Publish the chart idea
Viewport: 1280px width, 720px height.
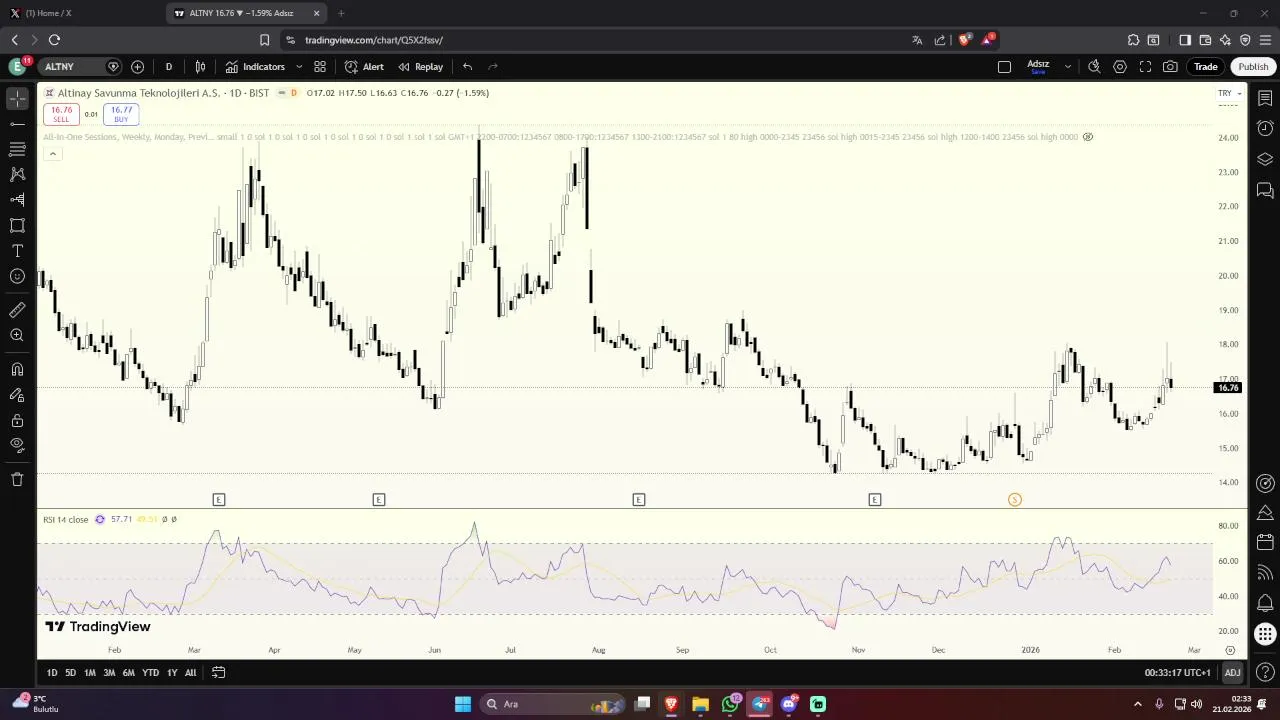1253,67
